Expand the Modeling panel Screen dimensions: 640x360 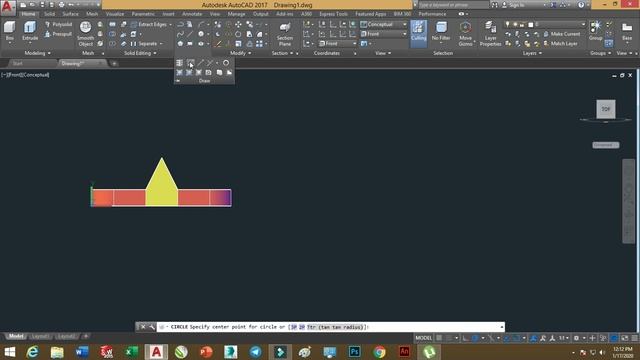(37, 53)
